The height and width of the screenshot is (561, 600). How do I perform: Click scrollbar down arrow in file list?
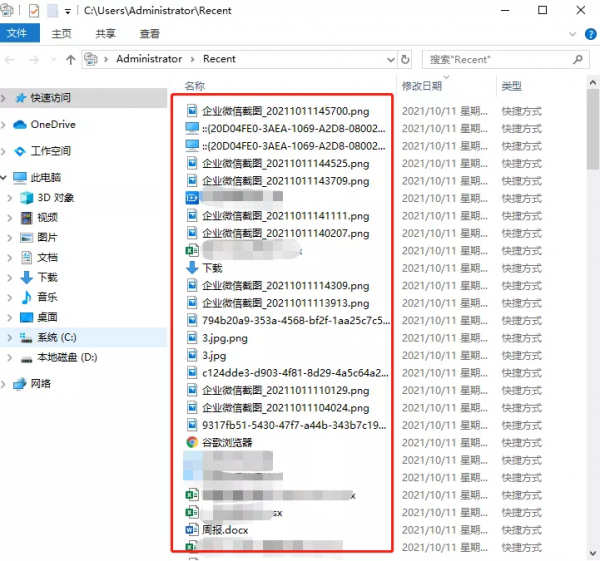click(593, 553)
